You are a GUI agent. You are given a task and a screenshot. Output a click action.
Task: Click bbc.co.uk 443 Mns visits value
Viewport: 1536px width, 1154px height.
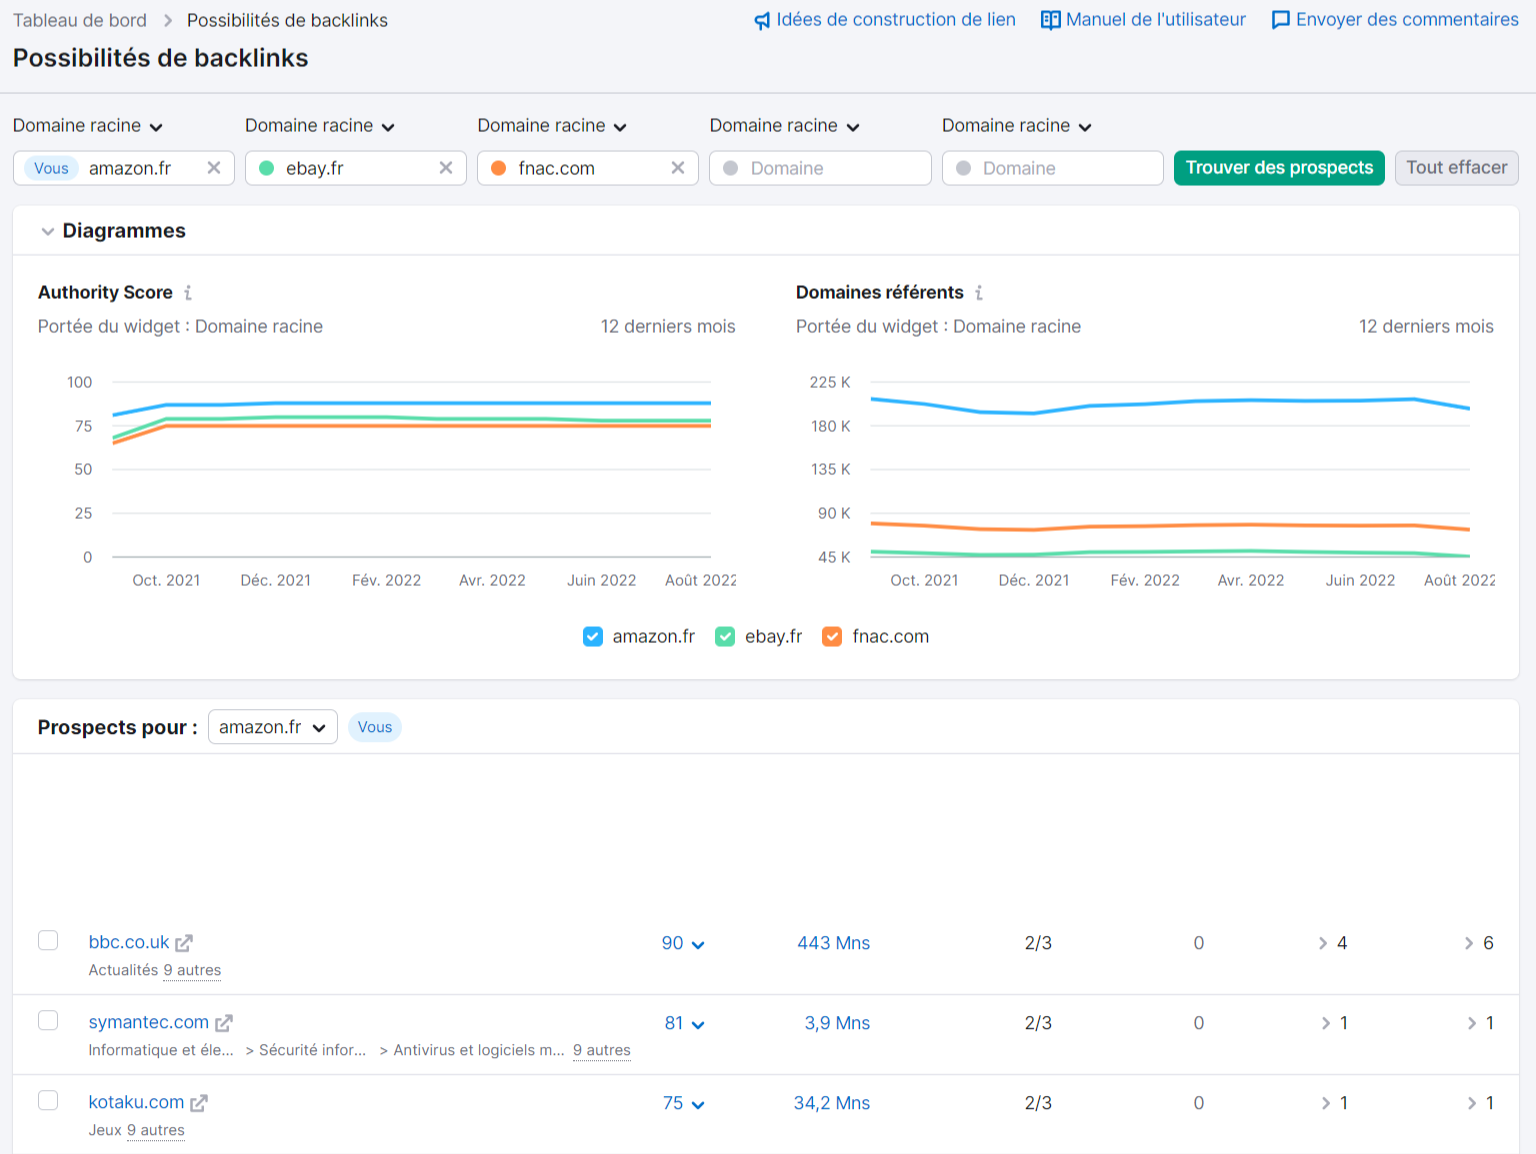point(833,943)
